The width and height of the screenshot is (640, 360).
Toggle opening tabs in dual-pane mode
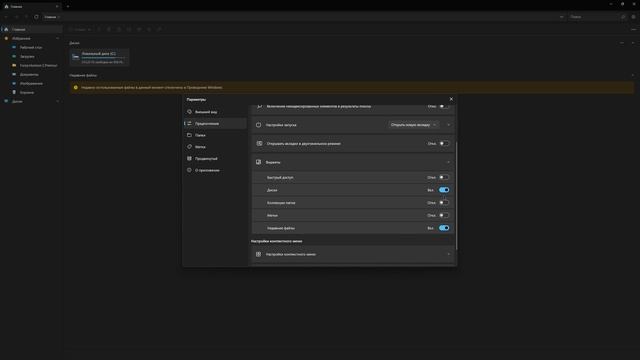point(444,144)
